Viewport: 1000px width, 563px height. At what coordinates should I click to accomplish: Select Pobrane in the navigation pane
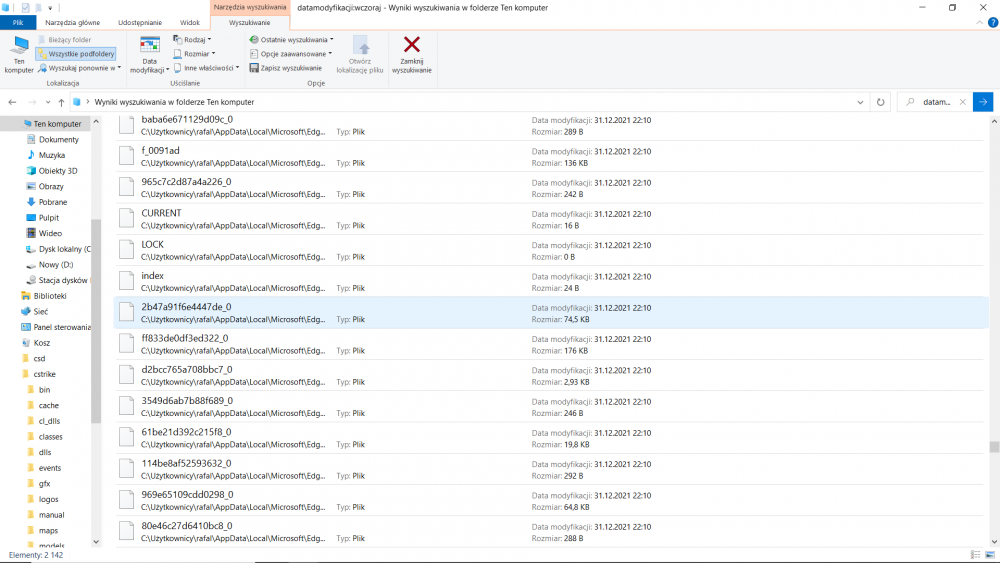[52, 202]
